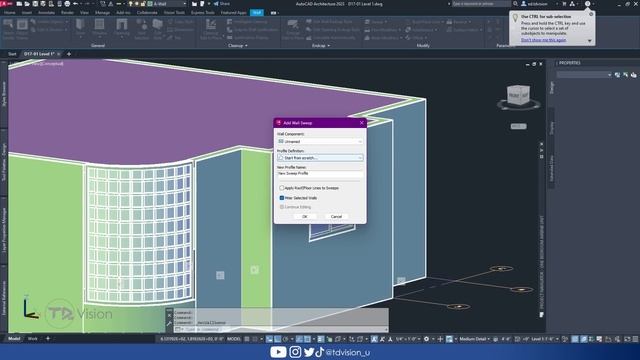Viewport: 640px width, 360px height.
Task: Open the Profile Definition dropdown
Action: pyautogui.click(x=320, y=158)
